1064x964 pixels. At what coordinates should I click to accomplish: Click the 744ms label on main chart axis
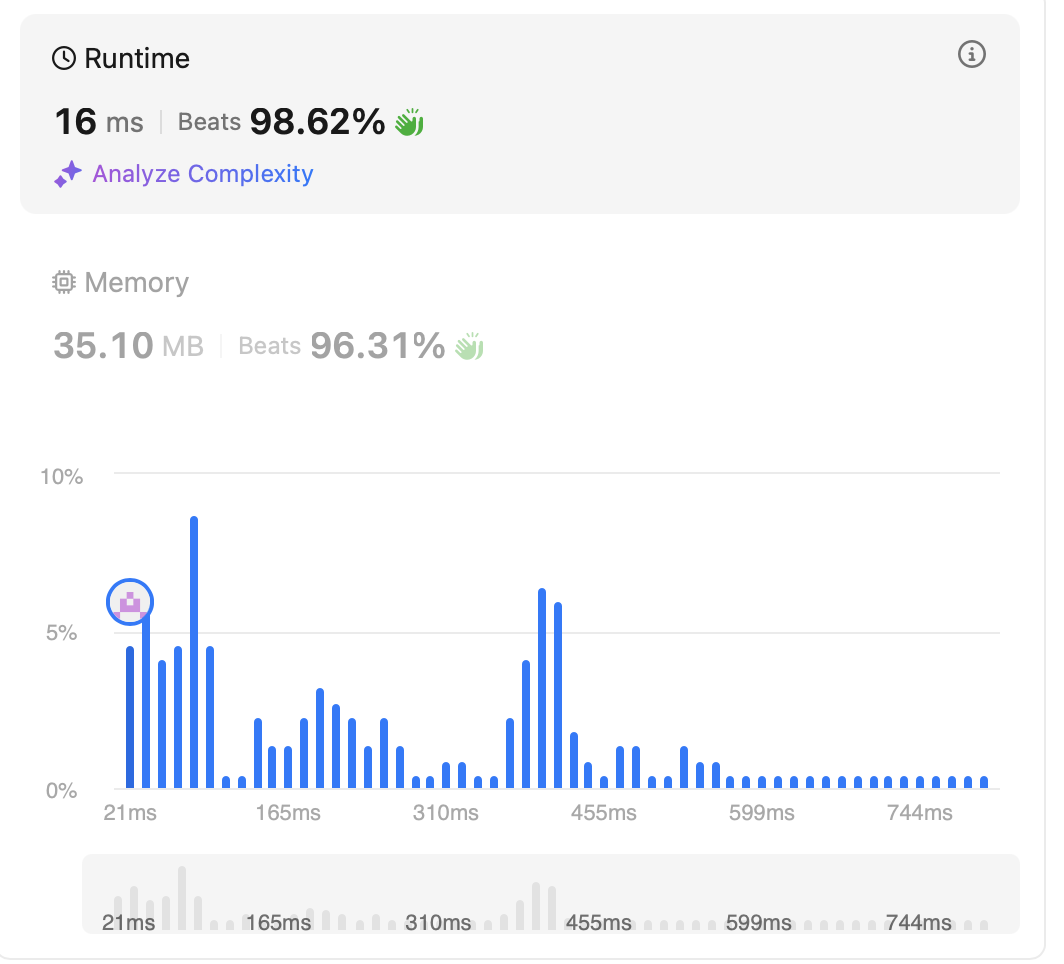[x=919, y=813]
